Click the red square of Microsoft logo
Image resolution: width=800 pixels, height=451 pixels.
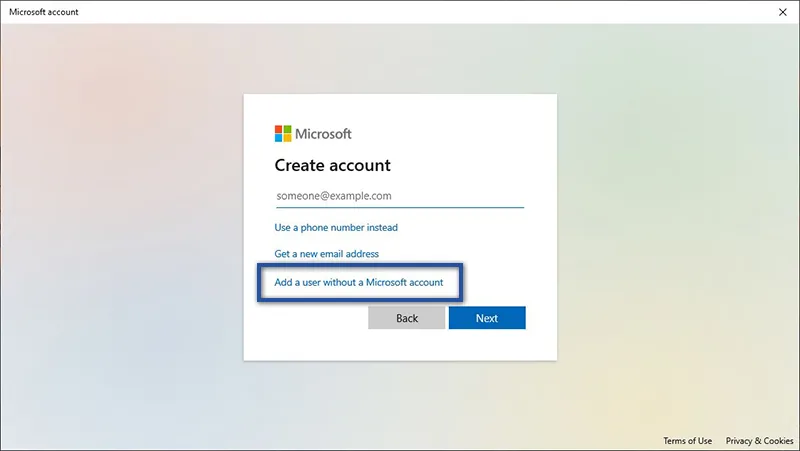279,129
